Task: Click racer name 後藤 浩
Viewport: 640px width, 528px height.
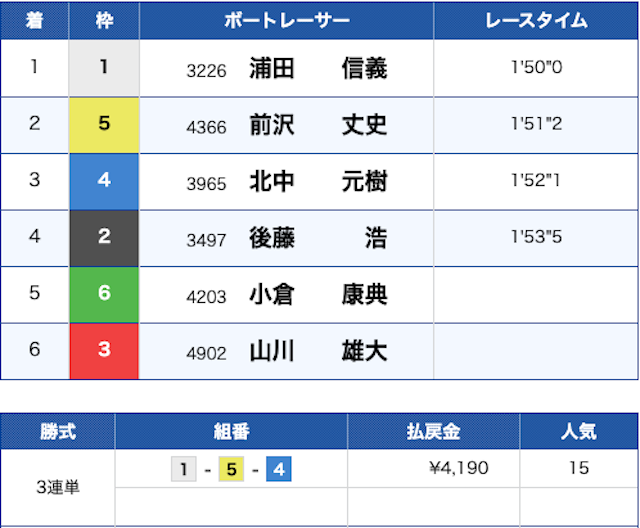Action: click(x=318, y=239)
